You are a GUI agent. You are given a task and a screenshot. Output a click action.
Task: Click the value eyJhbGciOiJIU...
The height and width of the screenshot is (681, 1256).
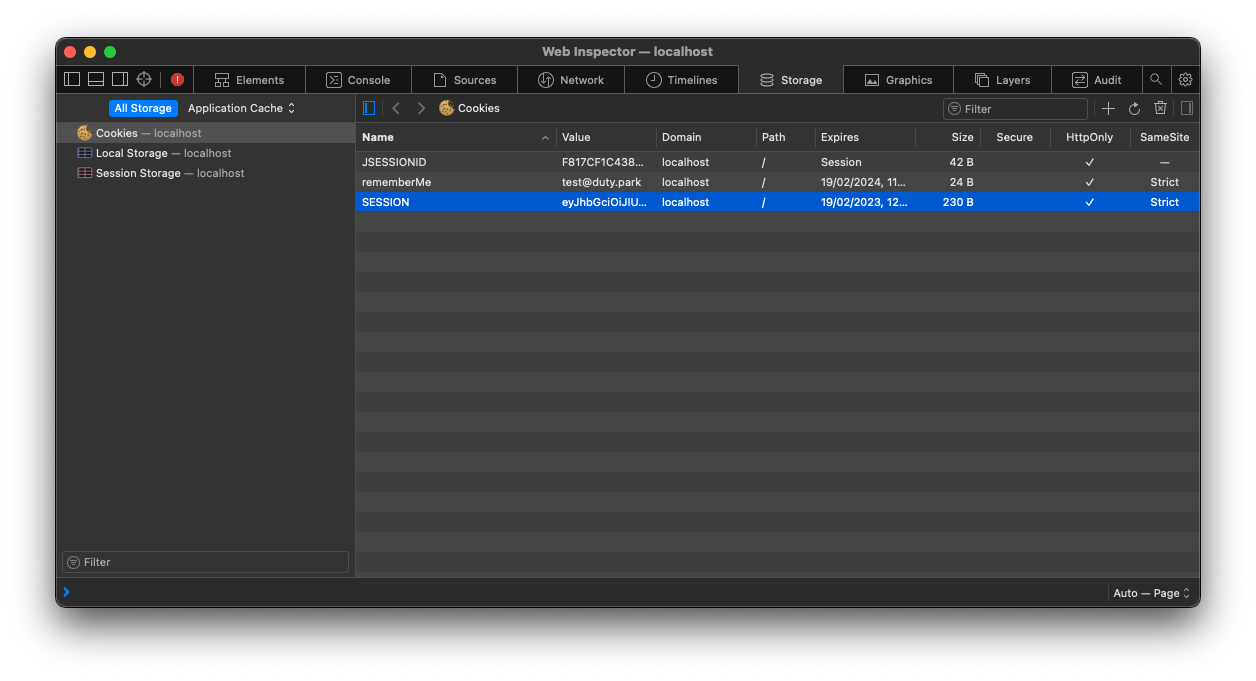coord(604,202)
